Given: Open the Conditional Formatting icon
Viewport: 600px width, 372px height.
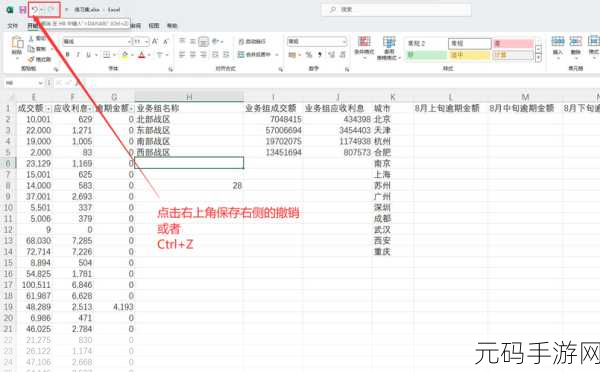Looking at the screenshot, I should pyautogui.click(x=364, y=41).
